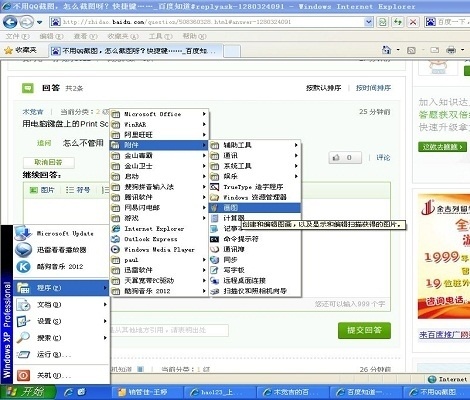470x400 pixels.
Task: Launch Windows Media Player from Programs menu
Action: [159, 249]
